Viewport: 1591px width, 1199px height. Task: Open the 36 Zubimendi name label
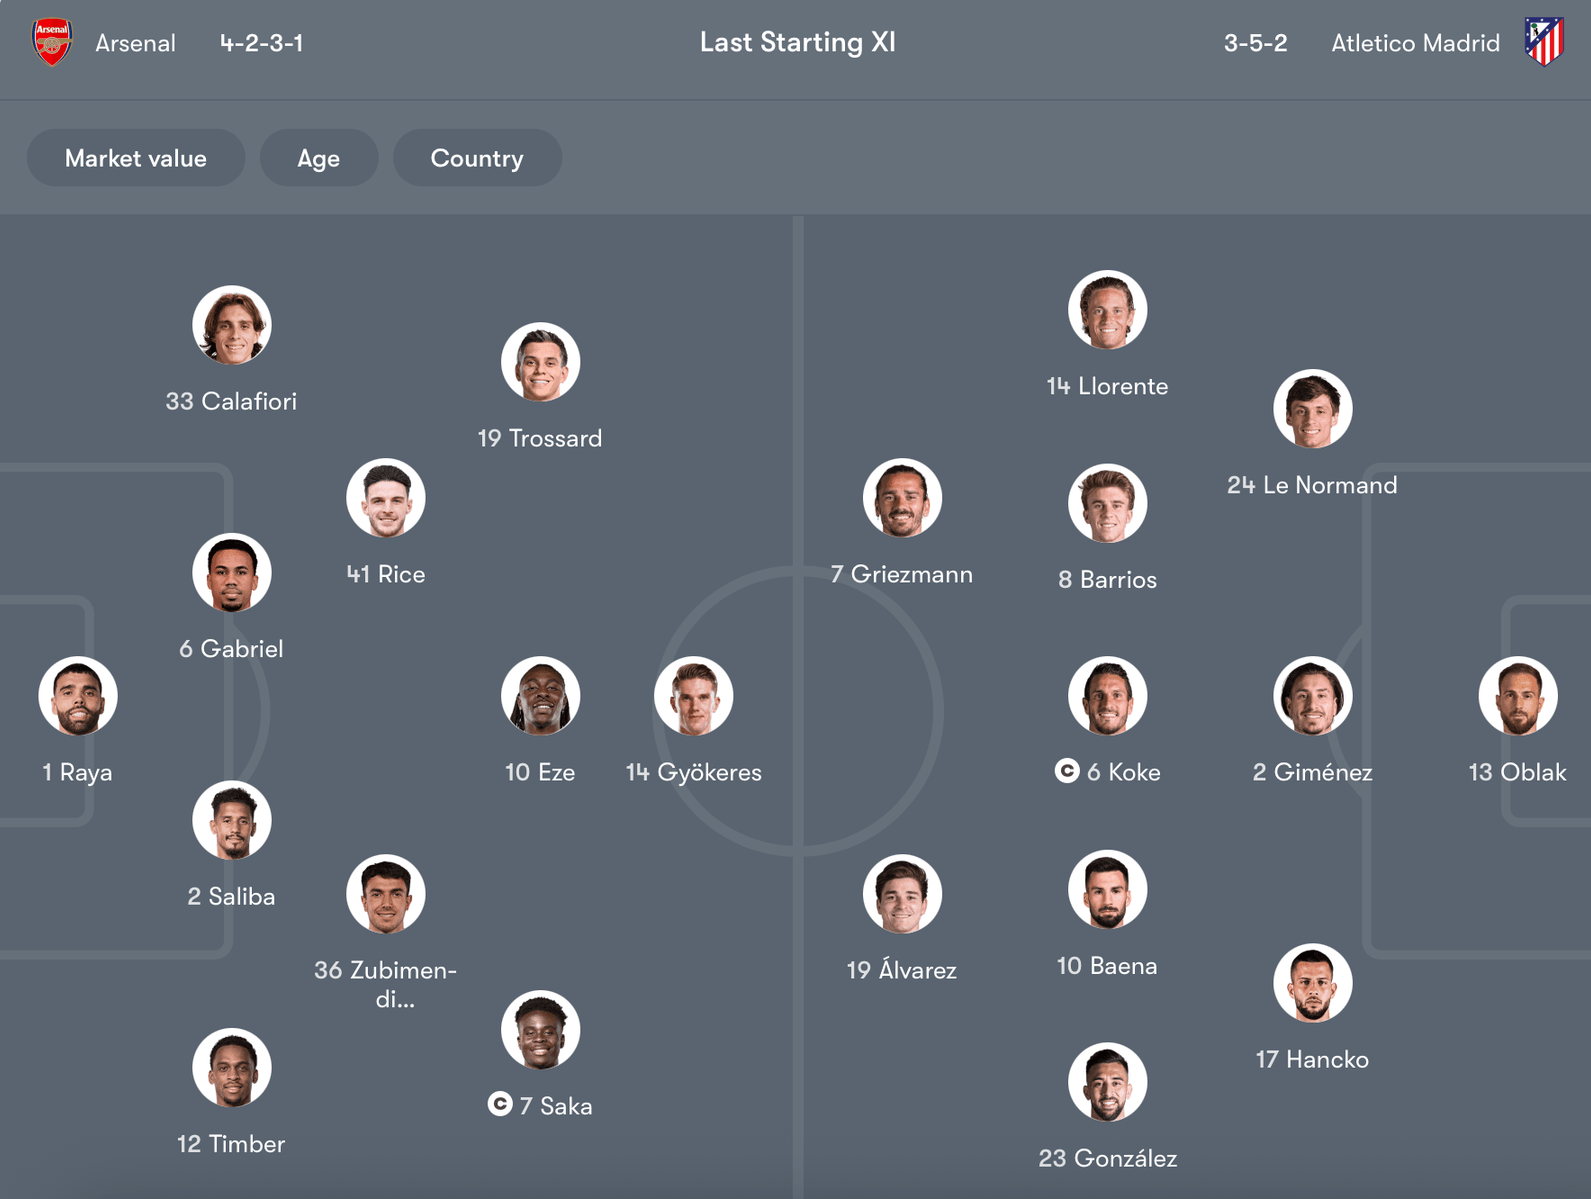pos(386,983)
